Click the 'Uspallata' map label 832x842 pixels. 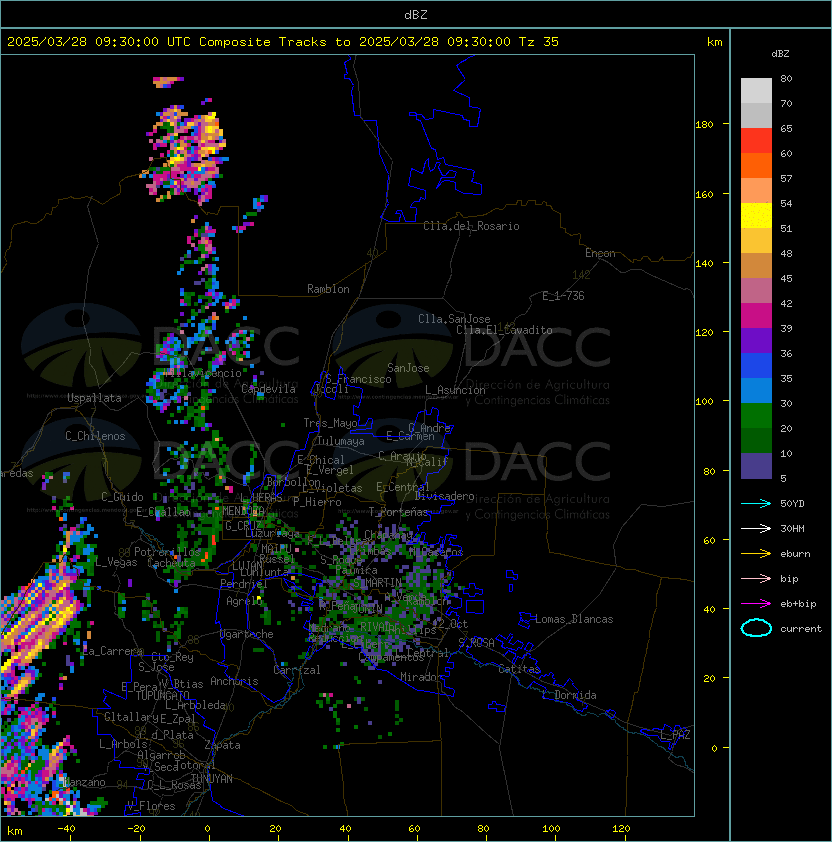pyautogui.click(x=94, y=398)
